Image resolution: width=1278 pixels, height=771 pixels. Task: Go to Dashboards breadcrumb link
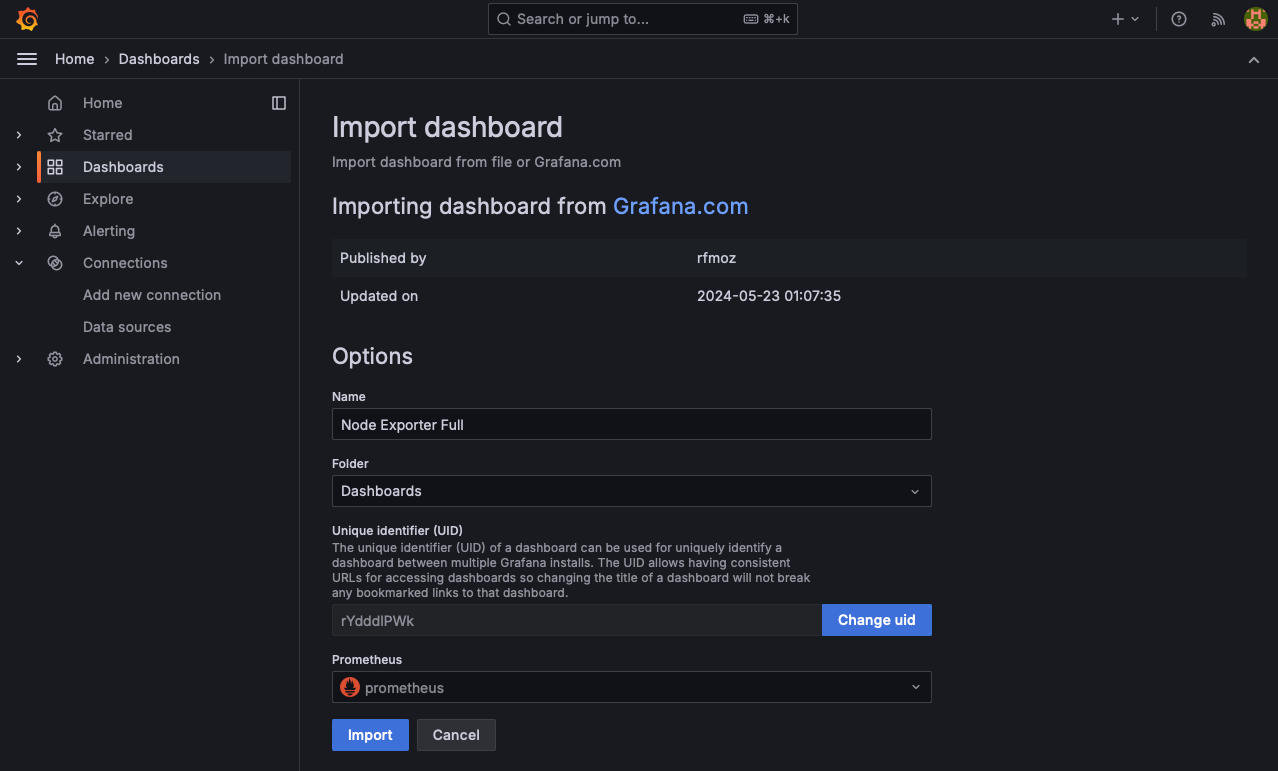click(x=159, y=59)
